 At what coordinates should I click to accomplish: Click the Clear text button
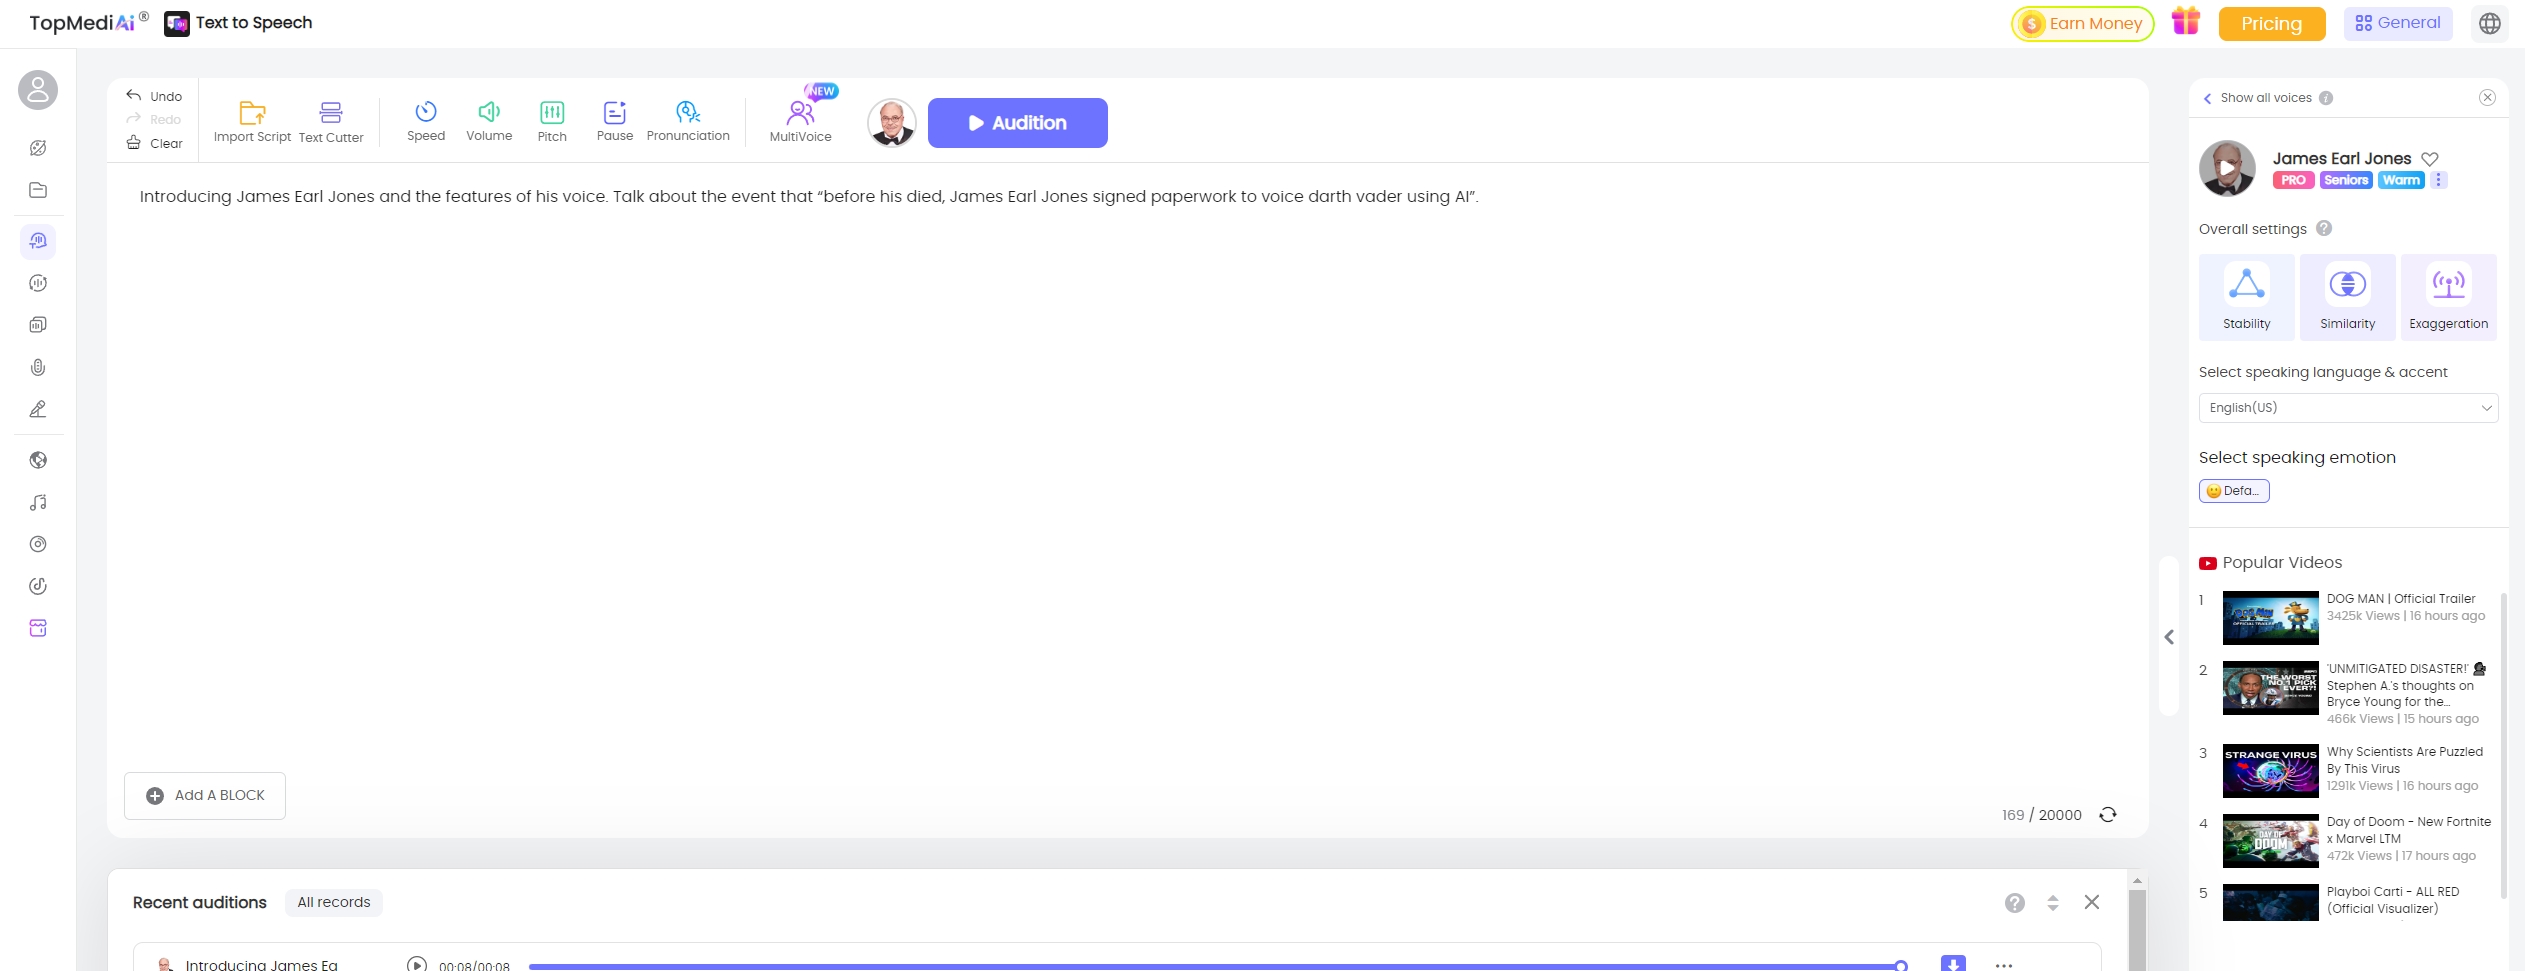coord(154,143)
